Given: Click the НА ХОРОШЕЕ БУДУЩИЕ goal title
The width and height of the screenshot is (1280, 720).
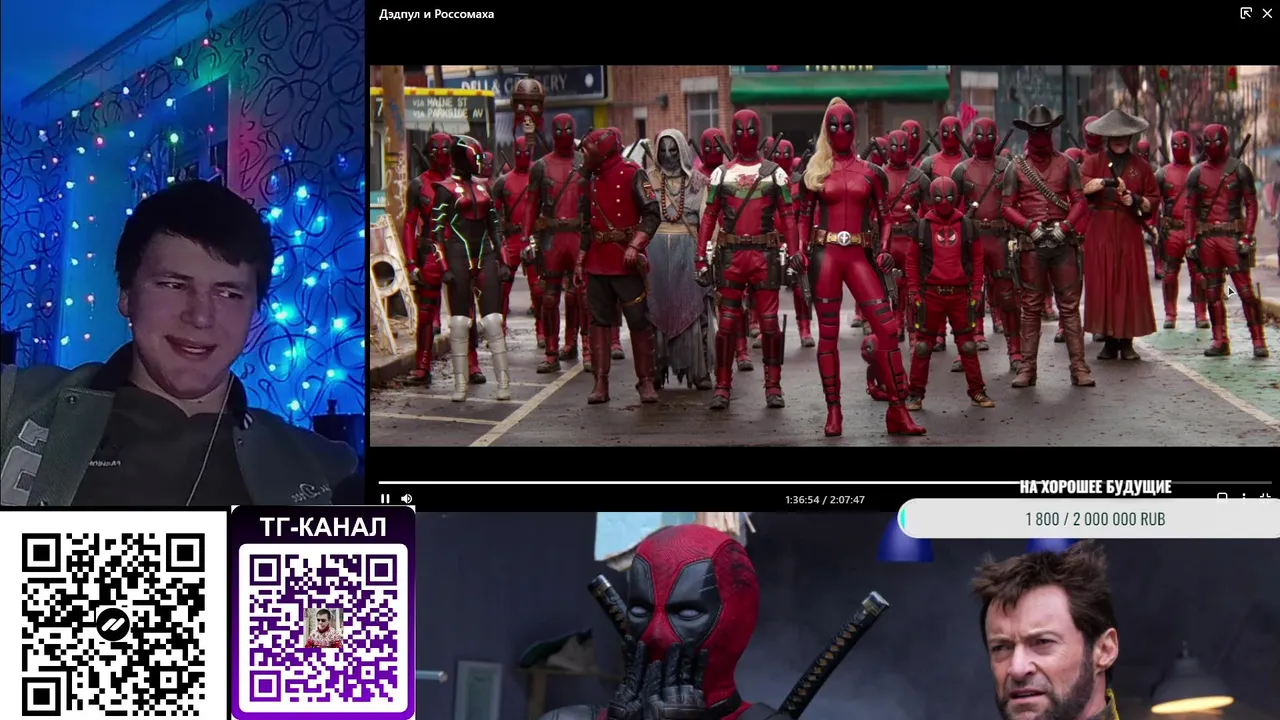Looking at the screenshot, I should tap(1095, 487).
